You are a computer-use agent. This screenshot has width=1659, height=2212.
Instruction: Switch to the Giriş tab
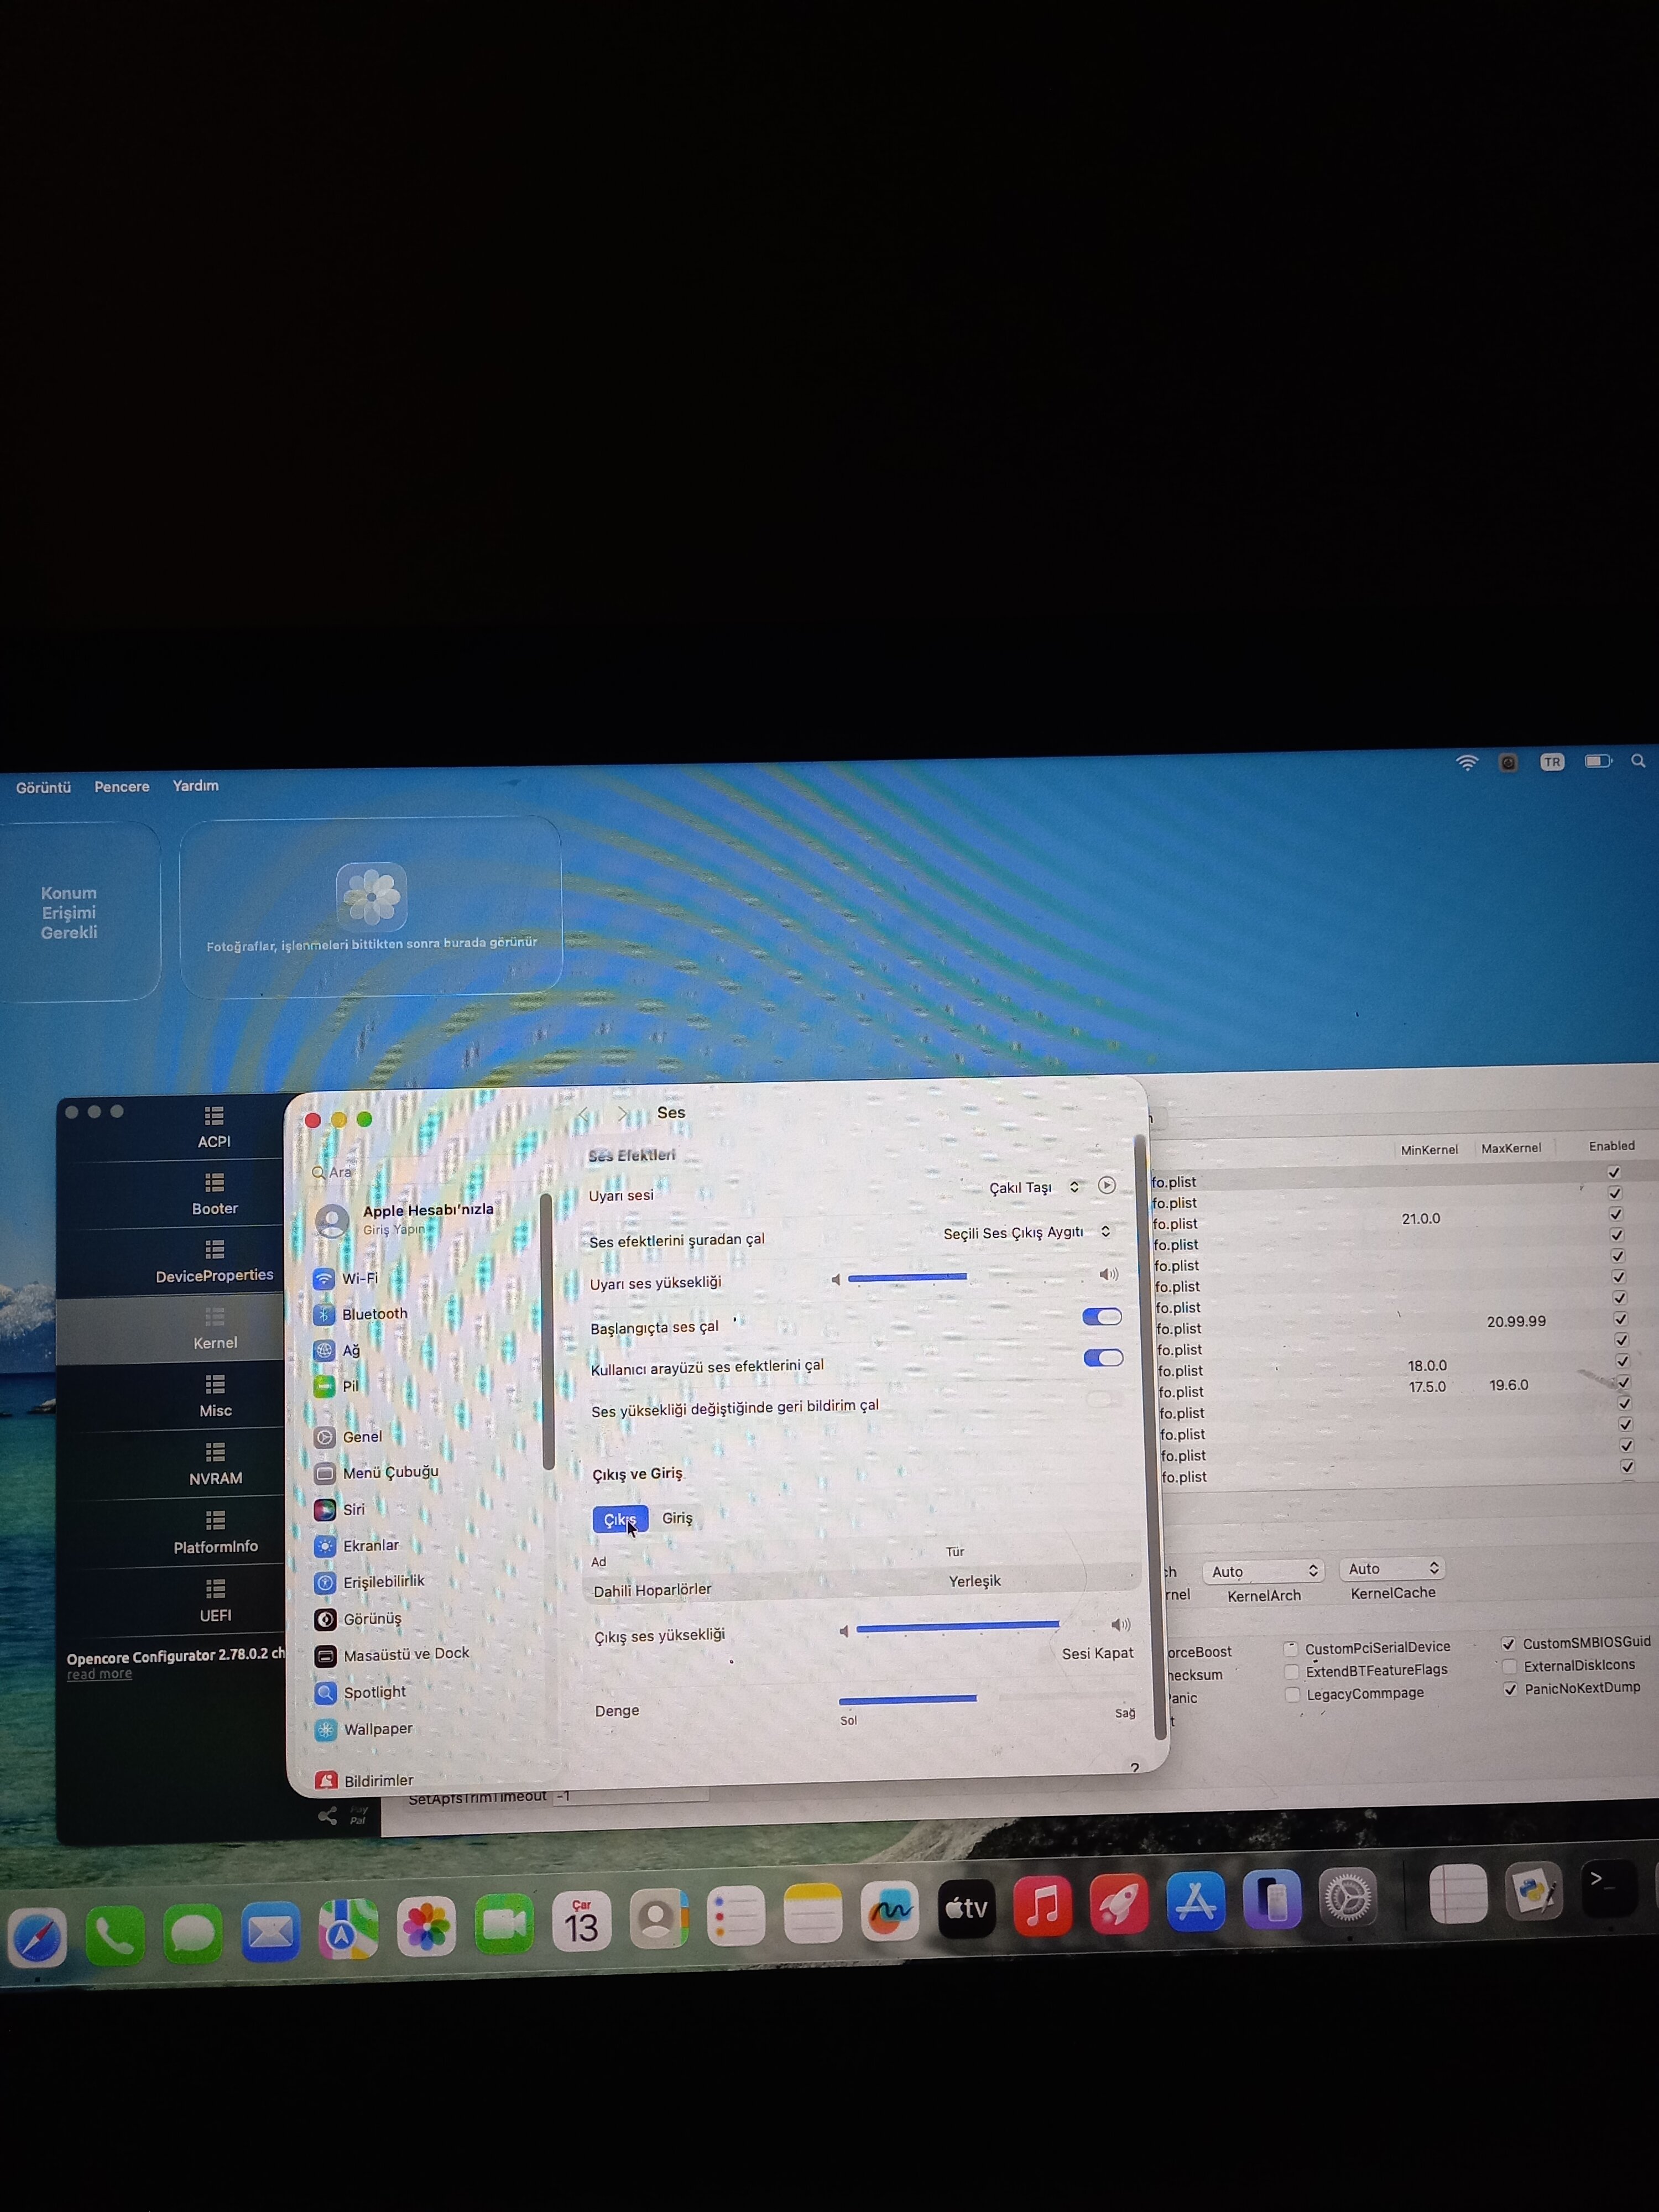(677, 1518)
